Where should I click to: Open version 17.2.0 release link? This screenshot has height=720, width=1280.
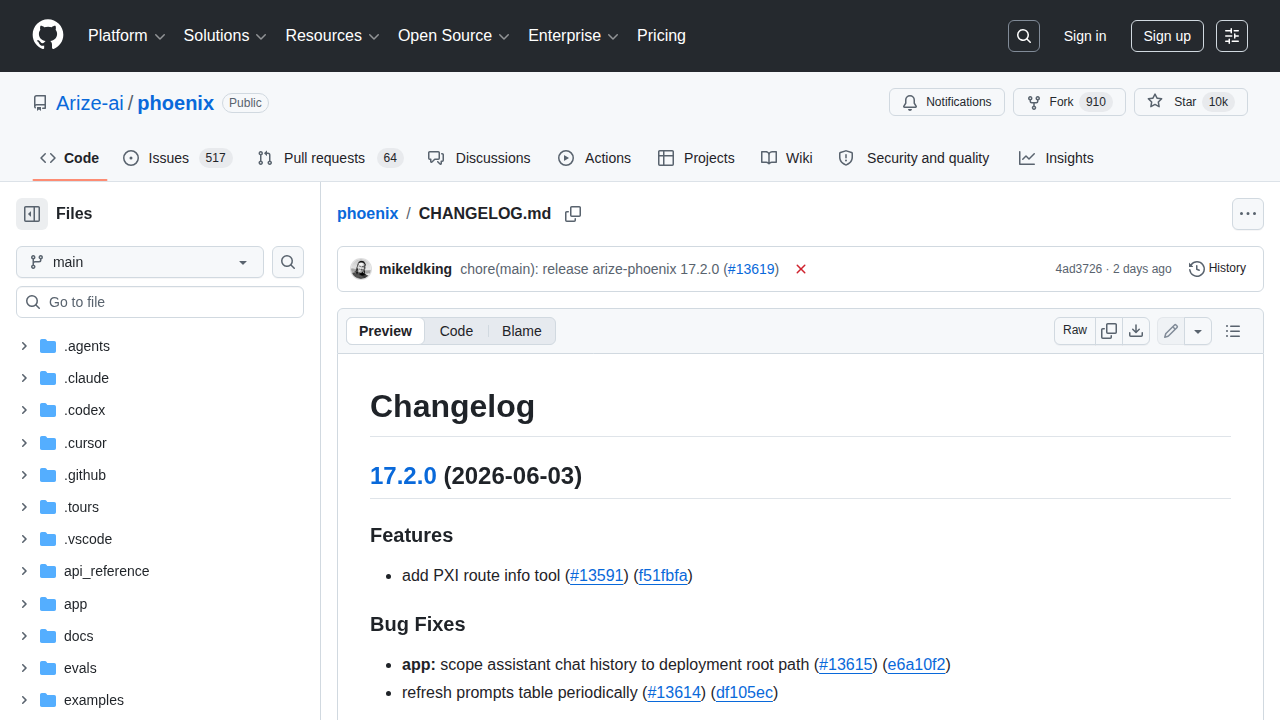[403, 476]
